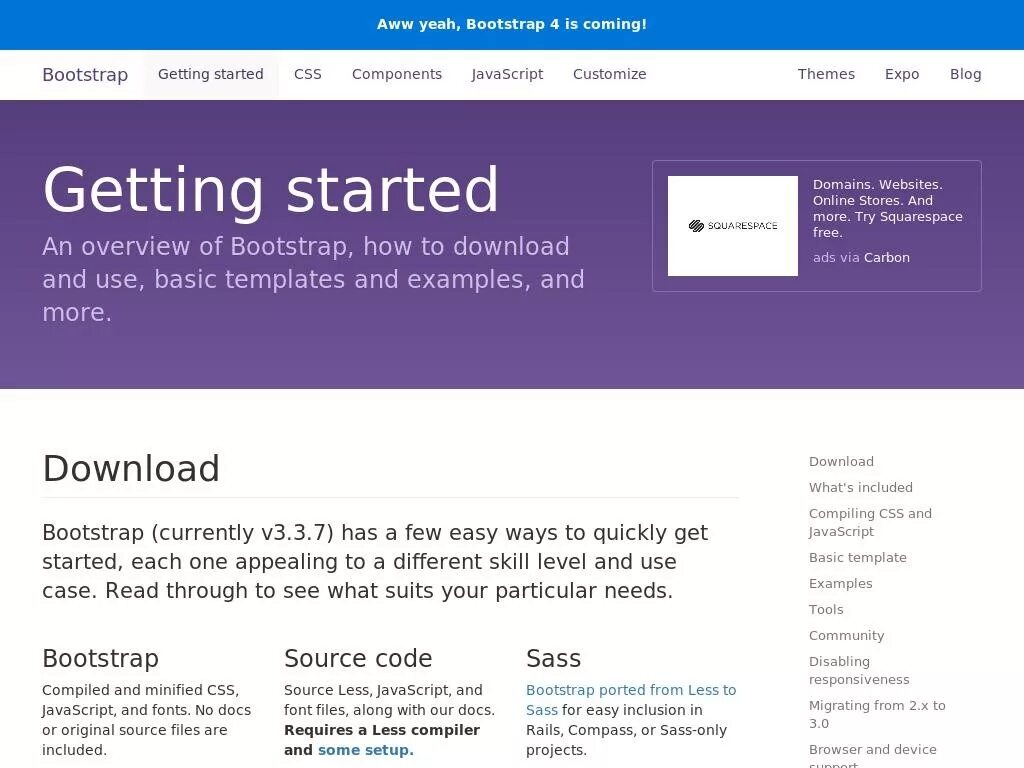1024x768 pixels.
Task: Click the Squarespace ad logo image
Action: tap(733, 226)
